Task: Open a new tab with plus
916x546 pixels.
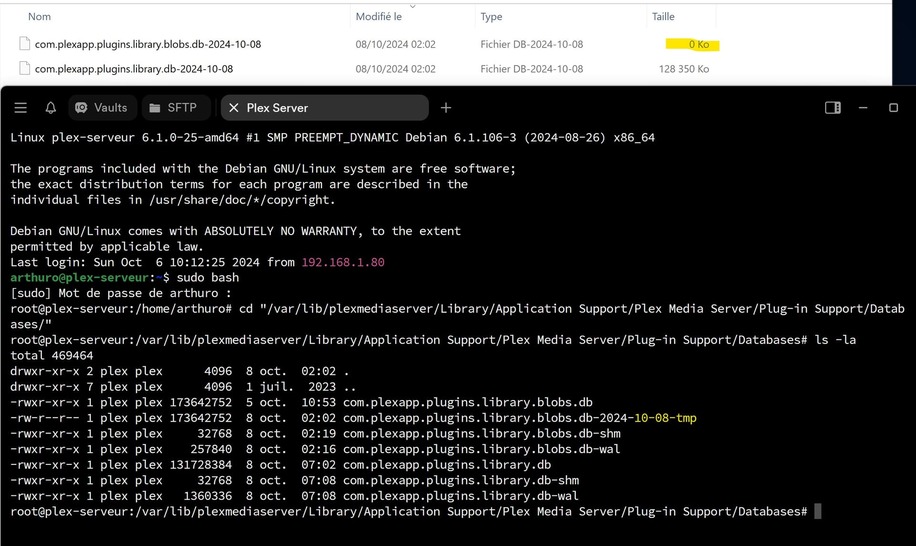Action: 446,108
